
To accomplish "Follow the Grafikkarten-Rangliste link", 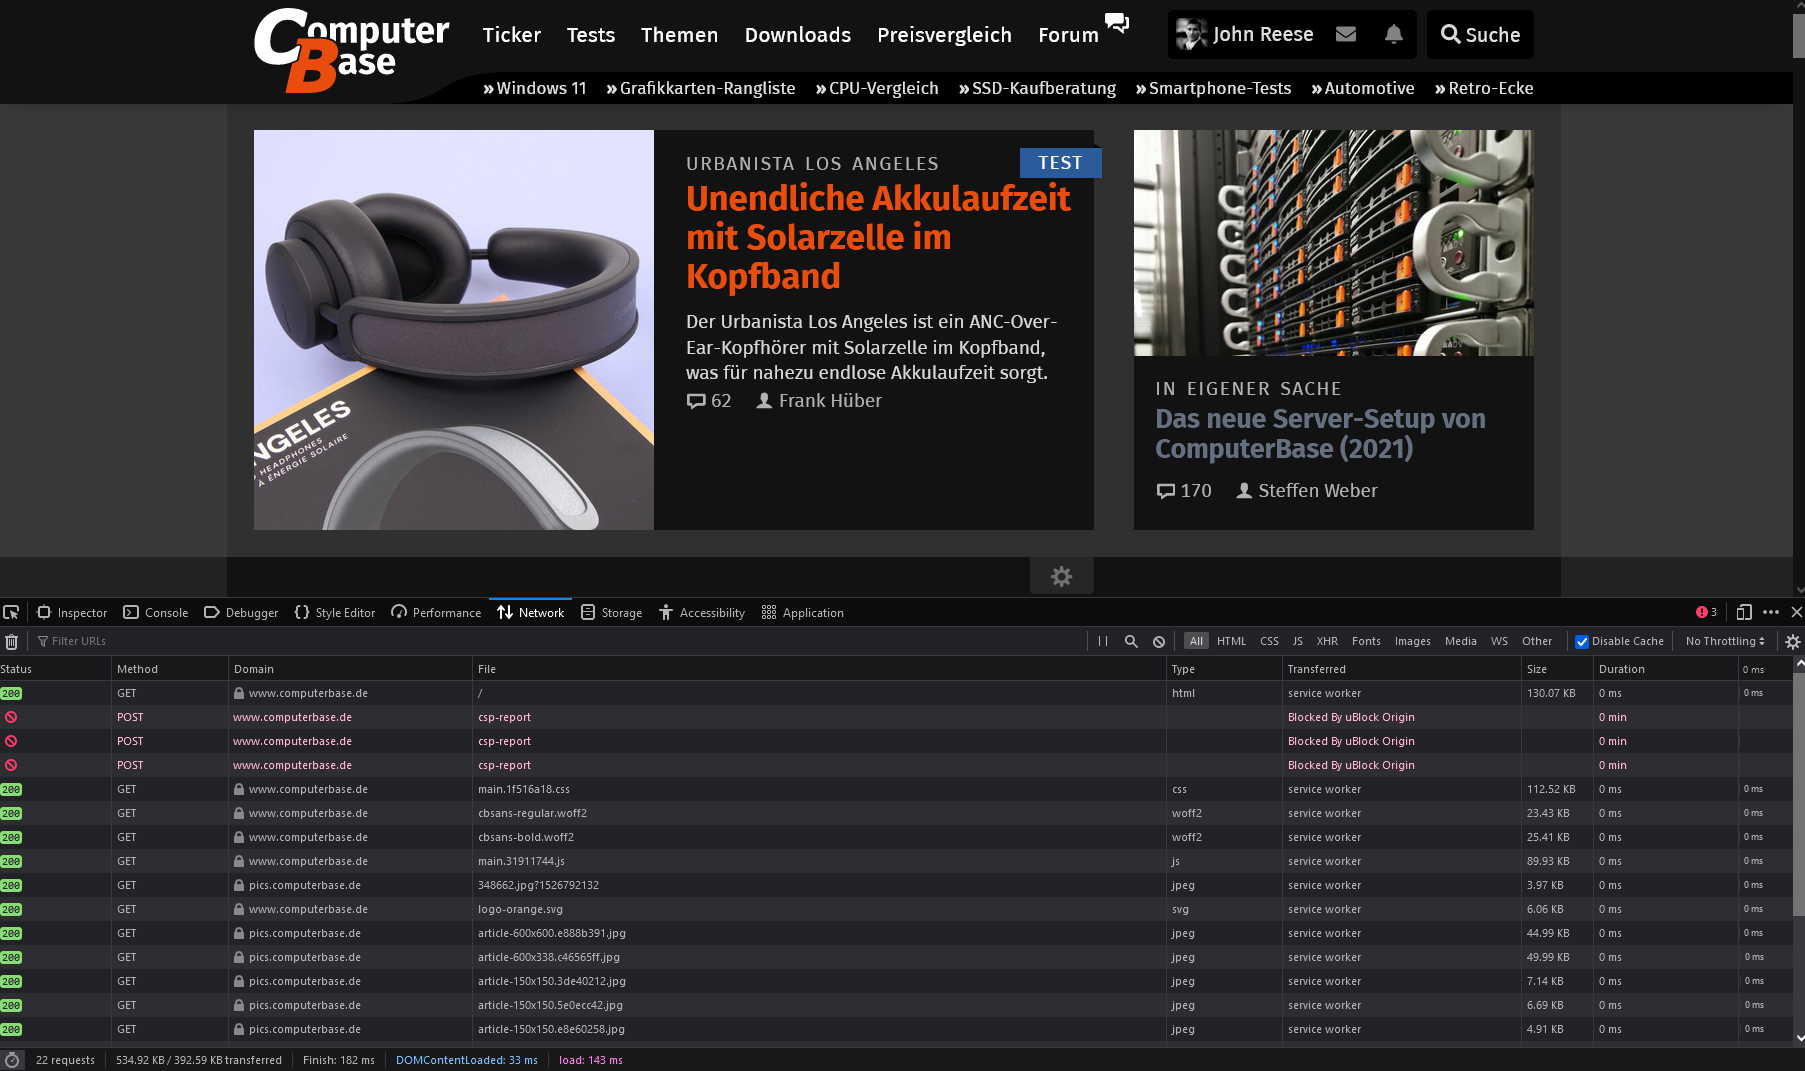I will 701,88.
